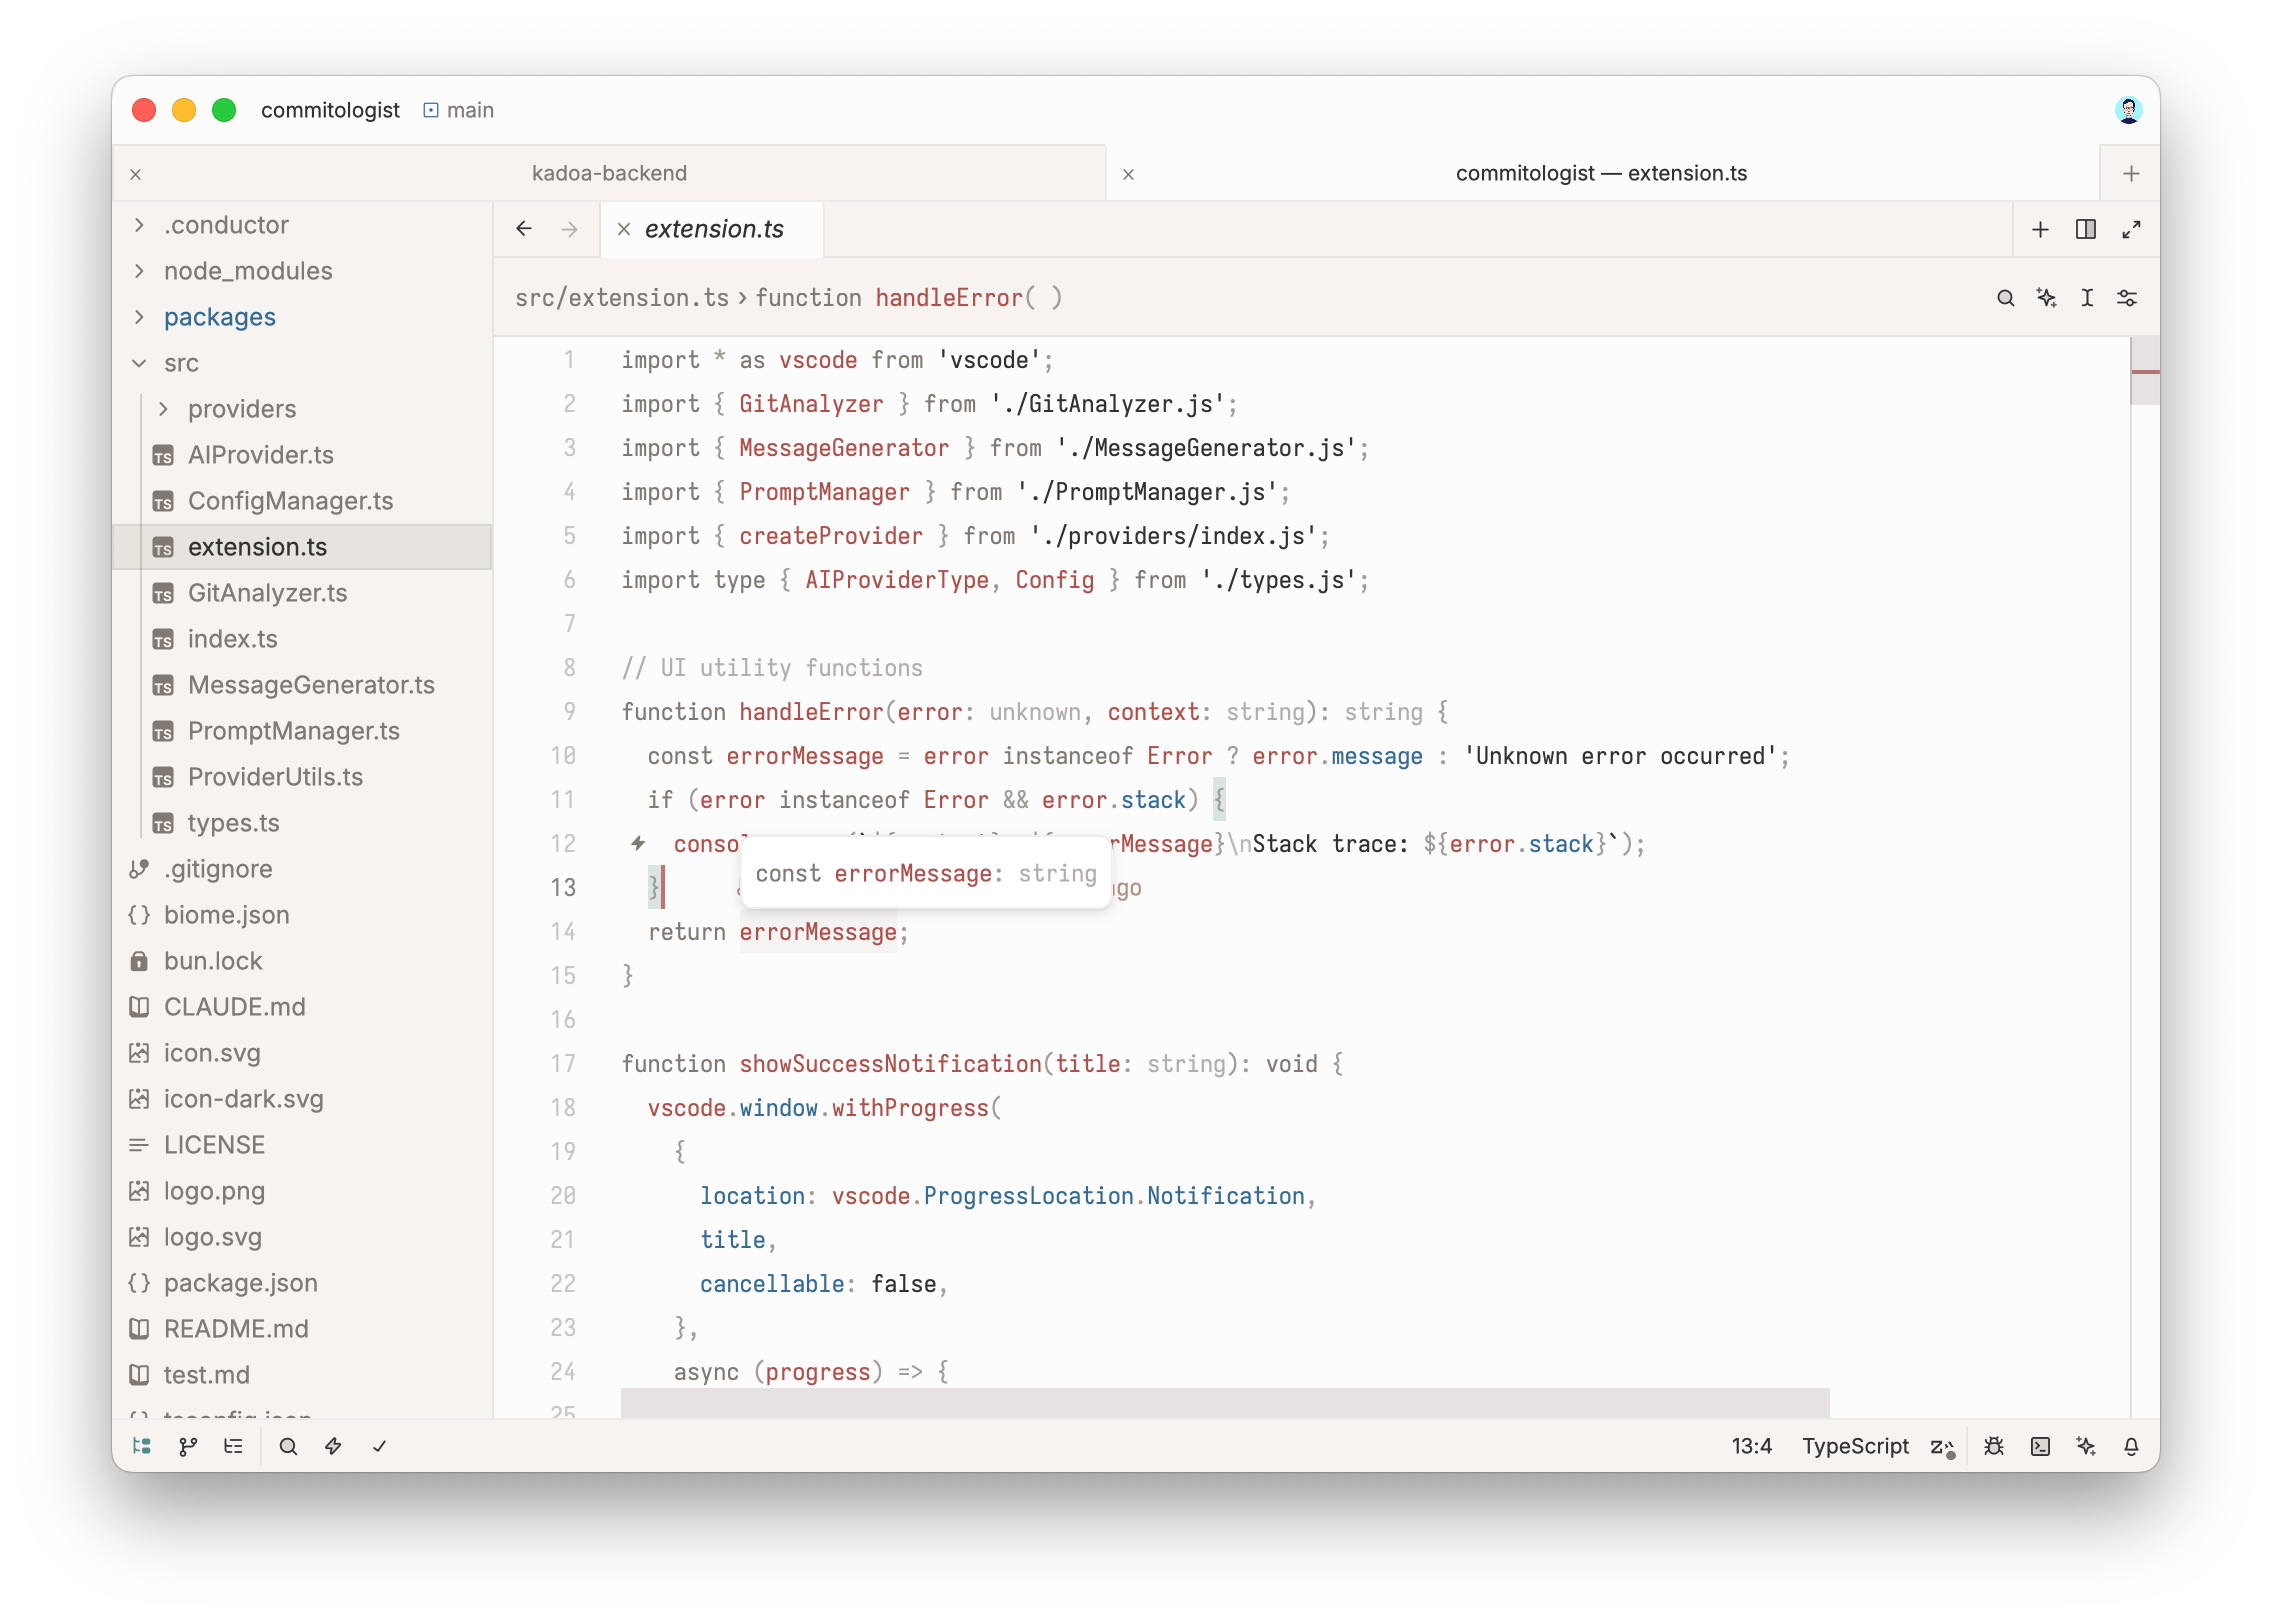The image size is (2272, 1620).
Task: Open the notifications bell icon
Action: coord(2132,1446)
